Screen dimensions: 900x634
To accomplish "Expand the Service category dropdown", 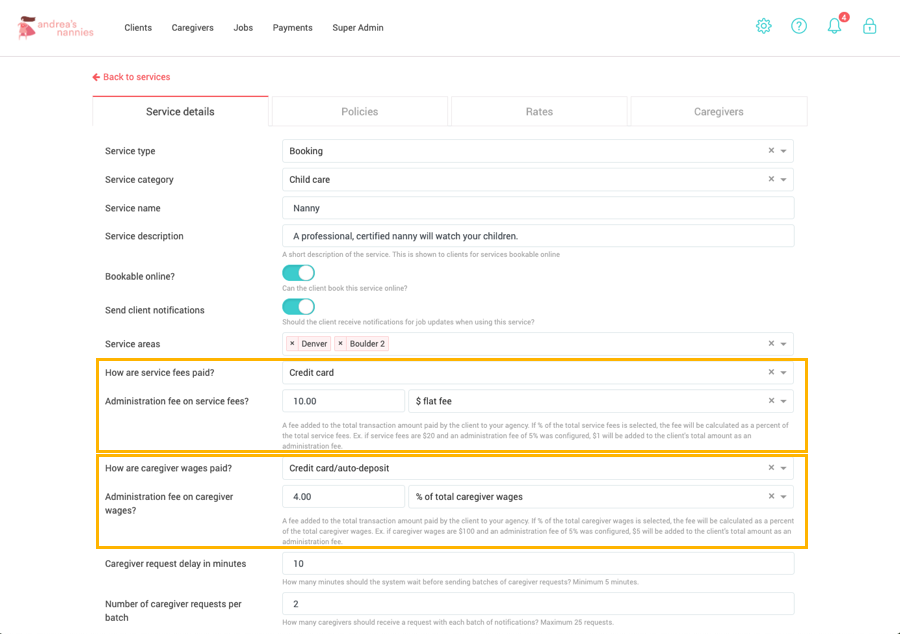I will point(783,180).
